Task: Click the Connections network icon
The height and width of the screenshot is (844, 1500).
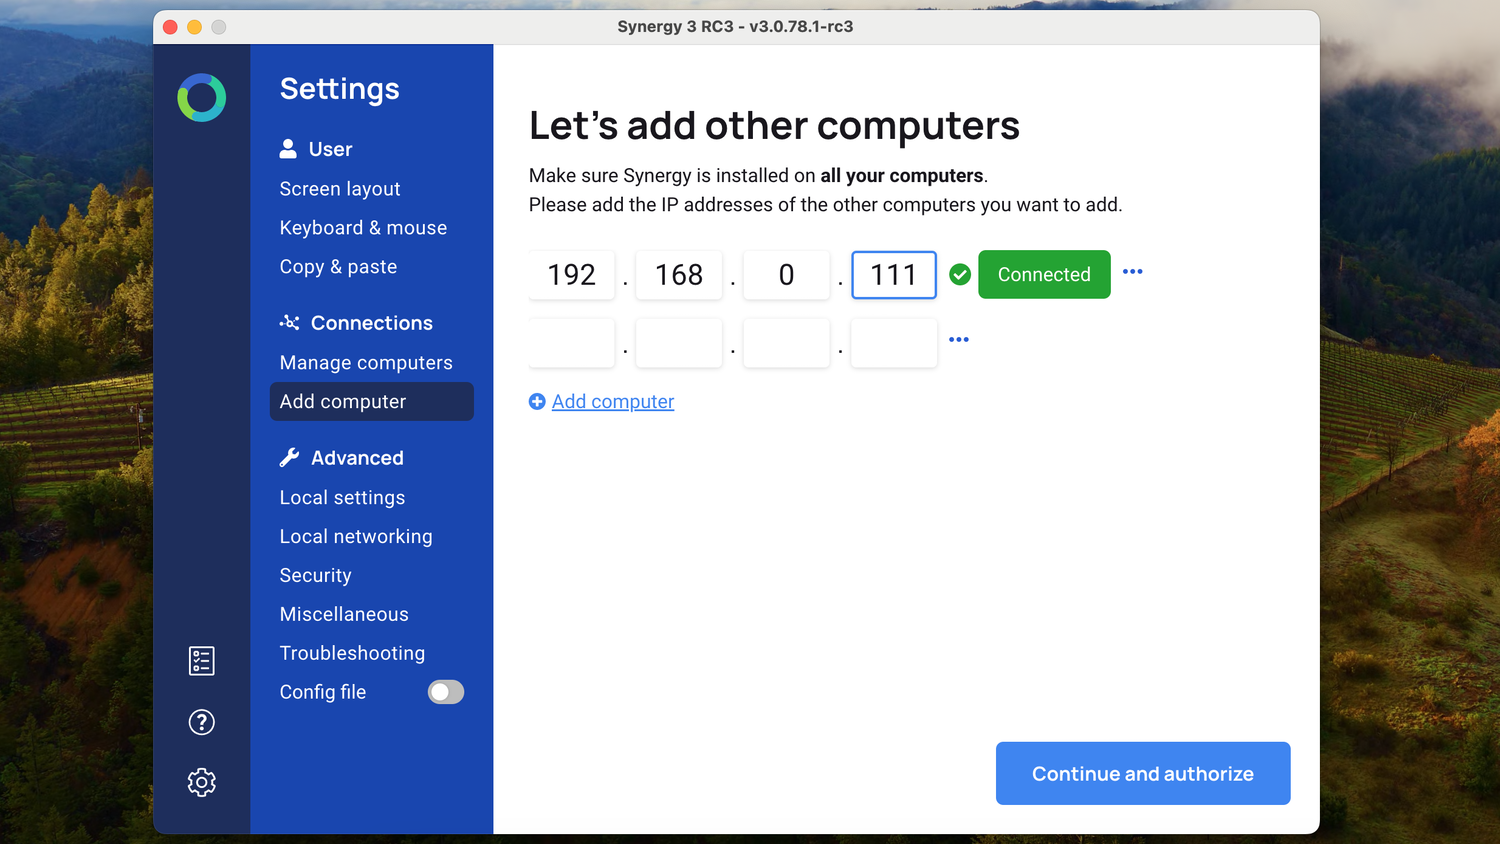Action: coord(290,322)
